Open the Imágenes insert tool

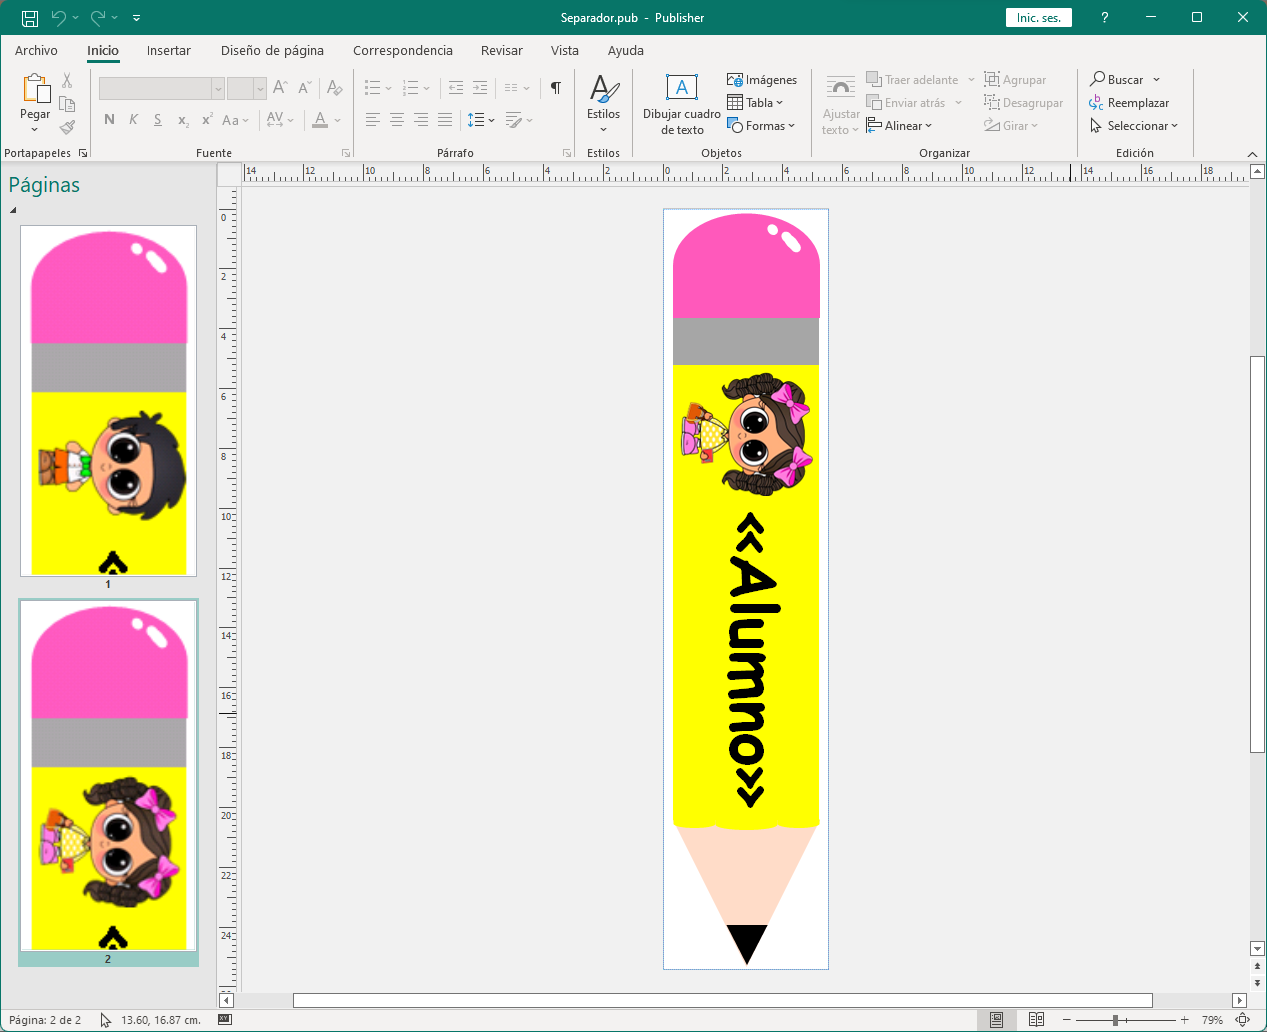click(x=762, y=80)
